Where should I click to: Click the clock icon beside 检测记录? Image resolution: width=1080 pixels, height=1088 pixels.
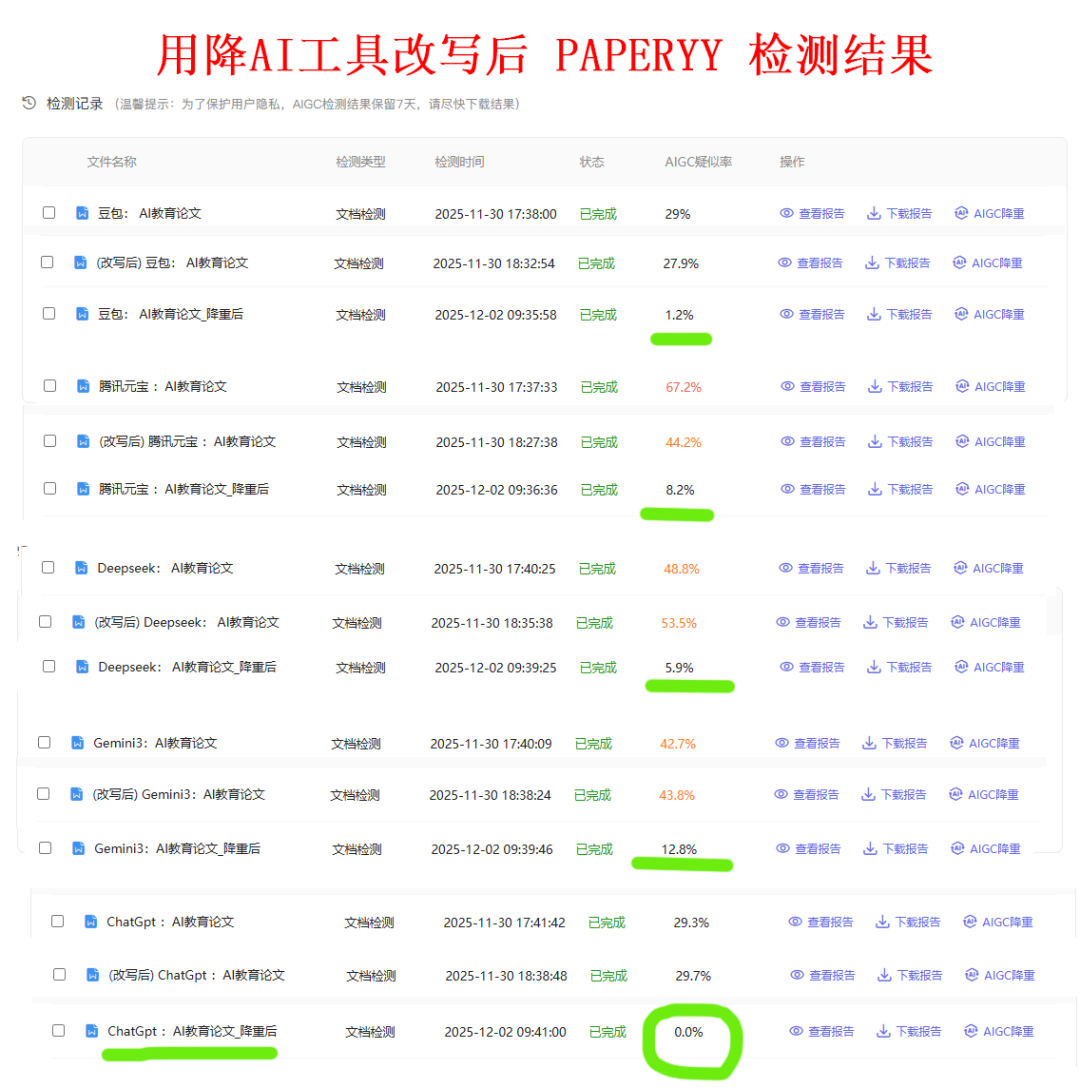[x=29, y=103]
